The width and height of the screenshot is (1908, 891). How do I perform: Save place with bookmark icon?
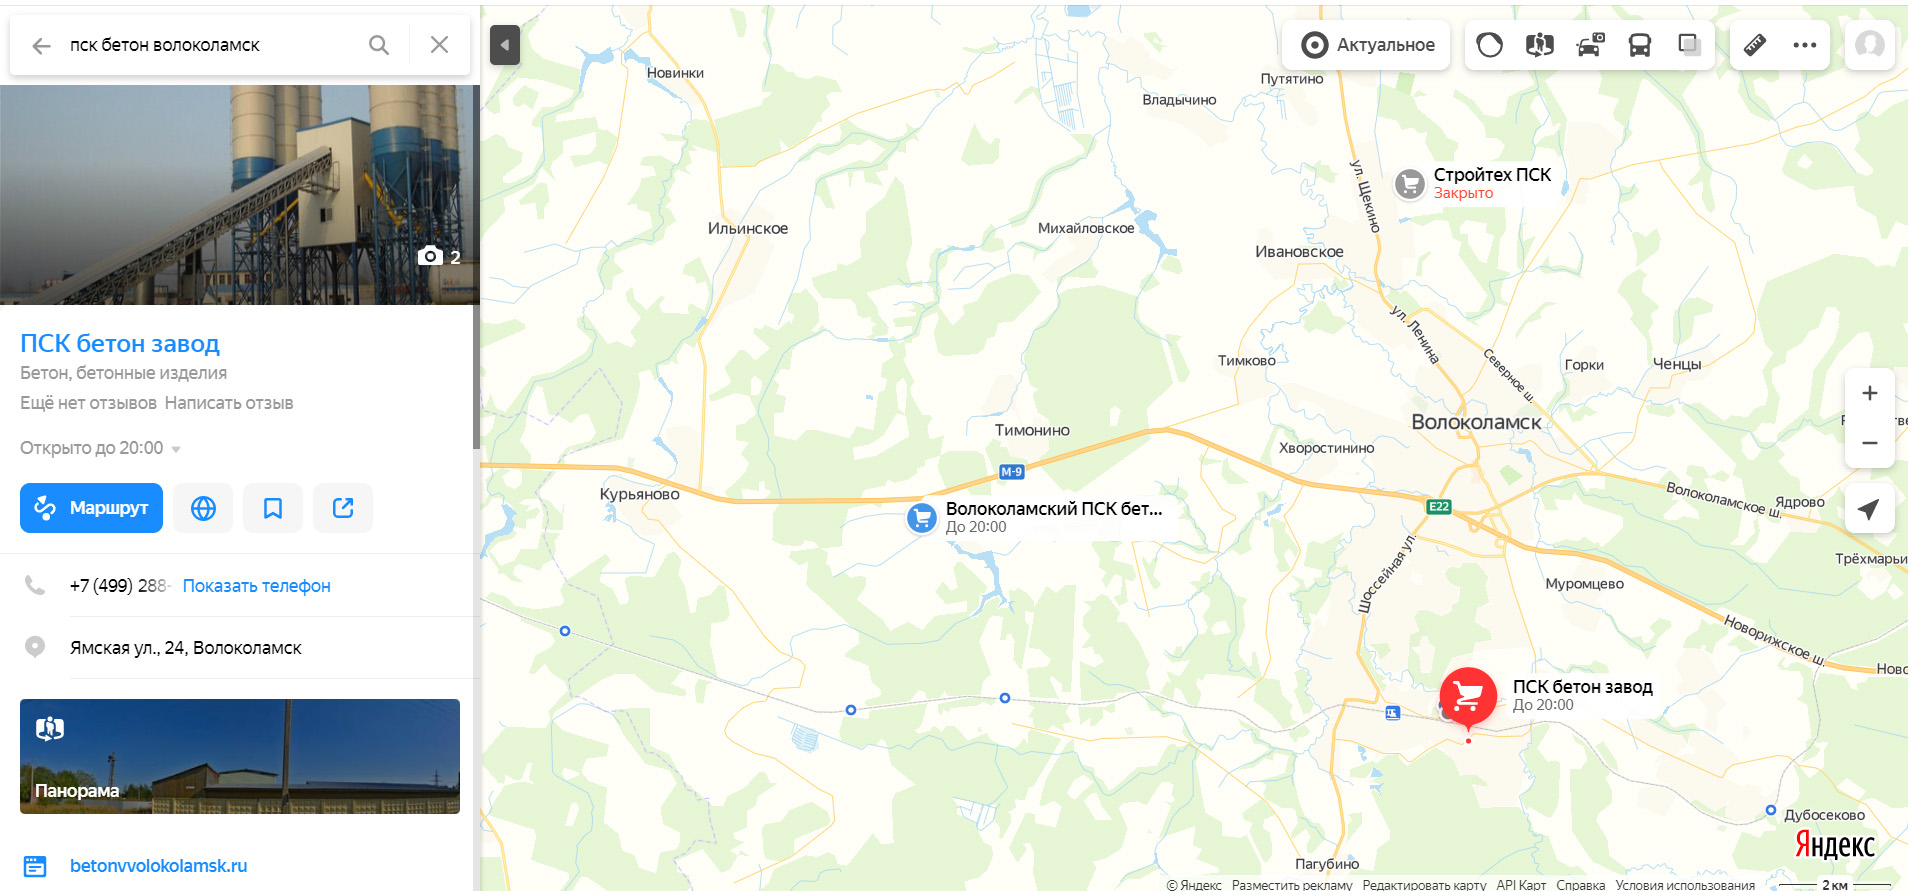273,508
